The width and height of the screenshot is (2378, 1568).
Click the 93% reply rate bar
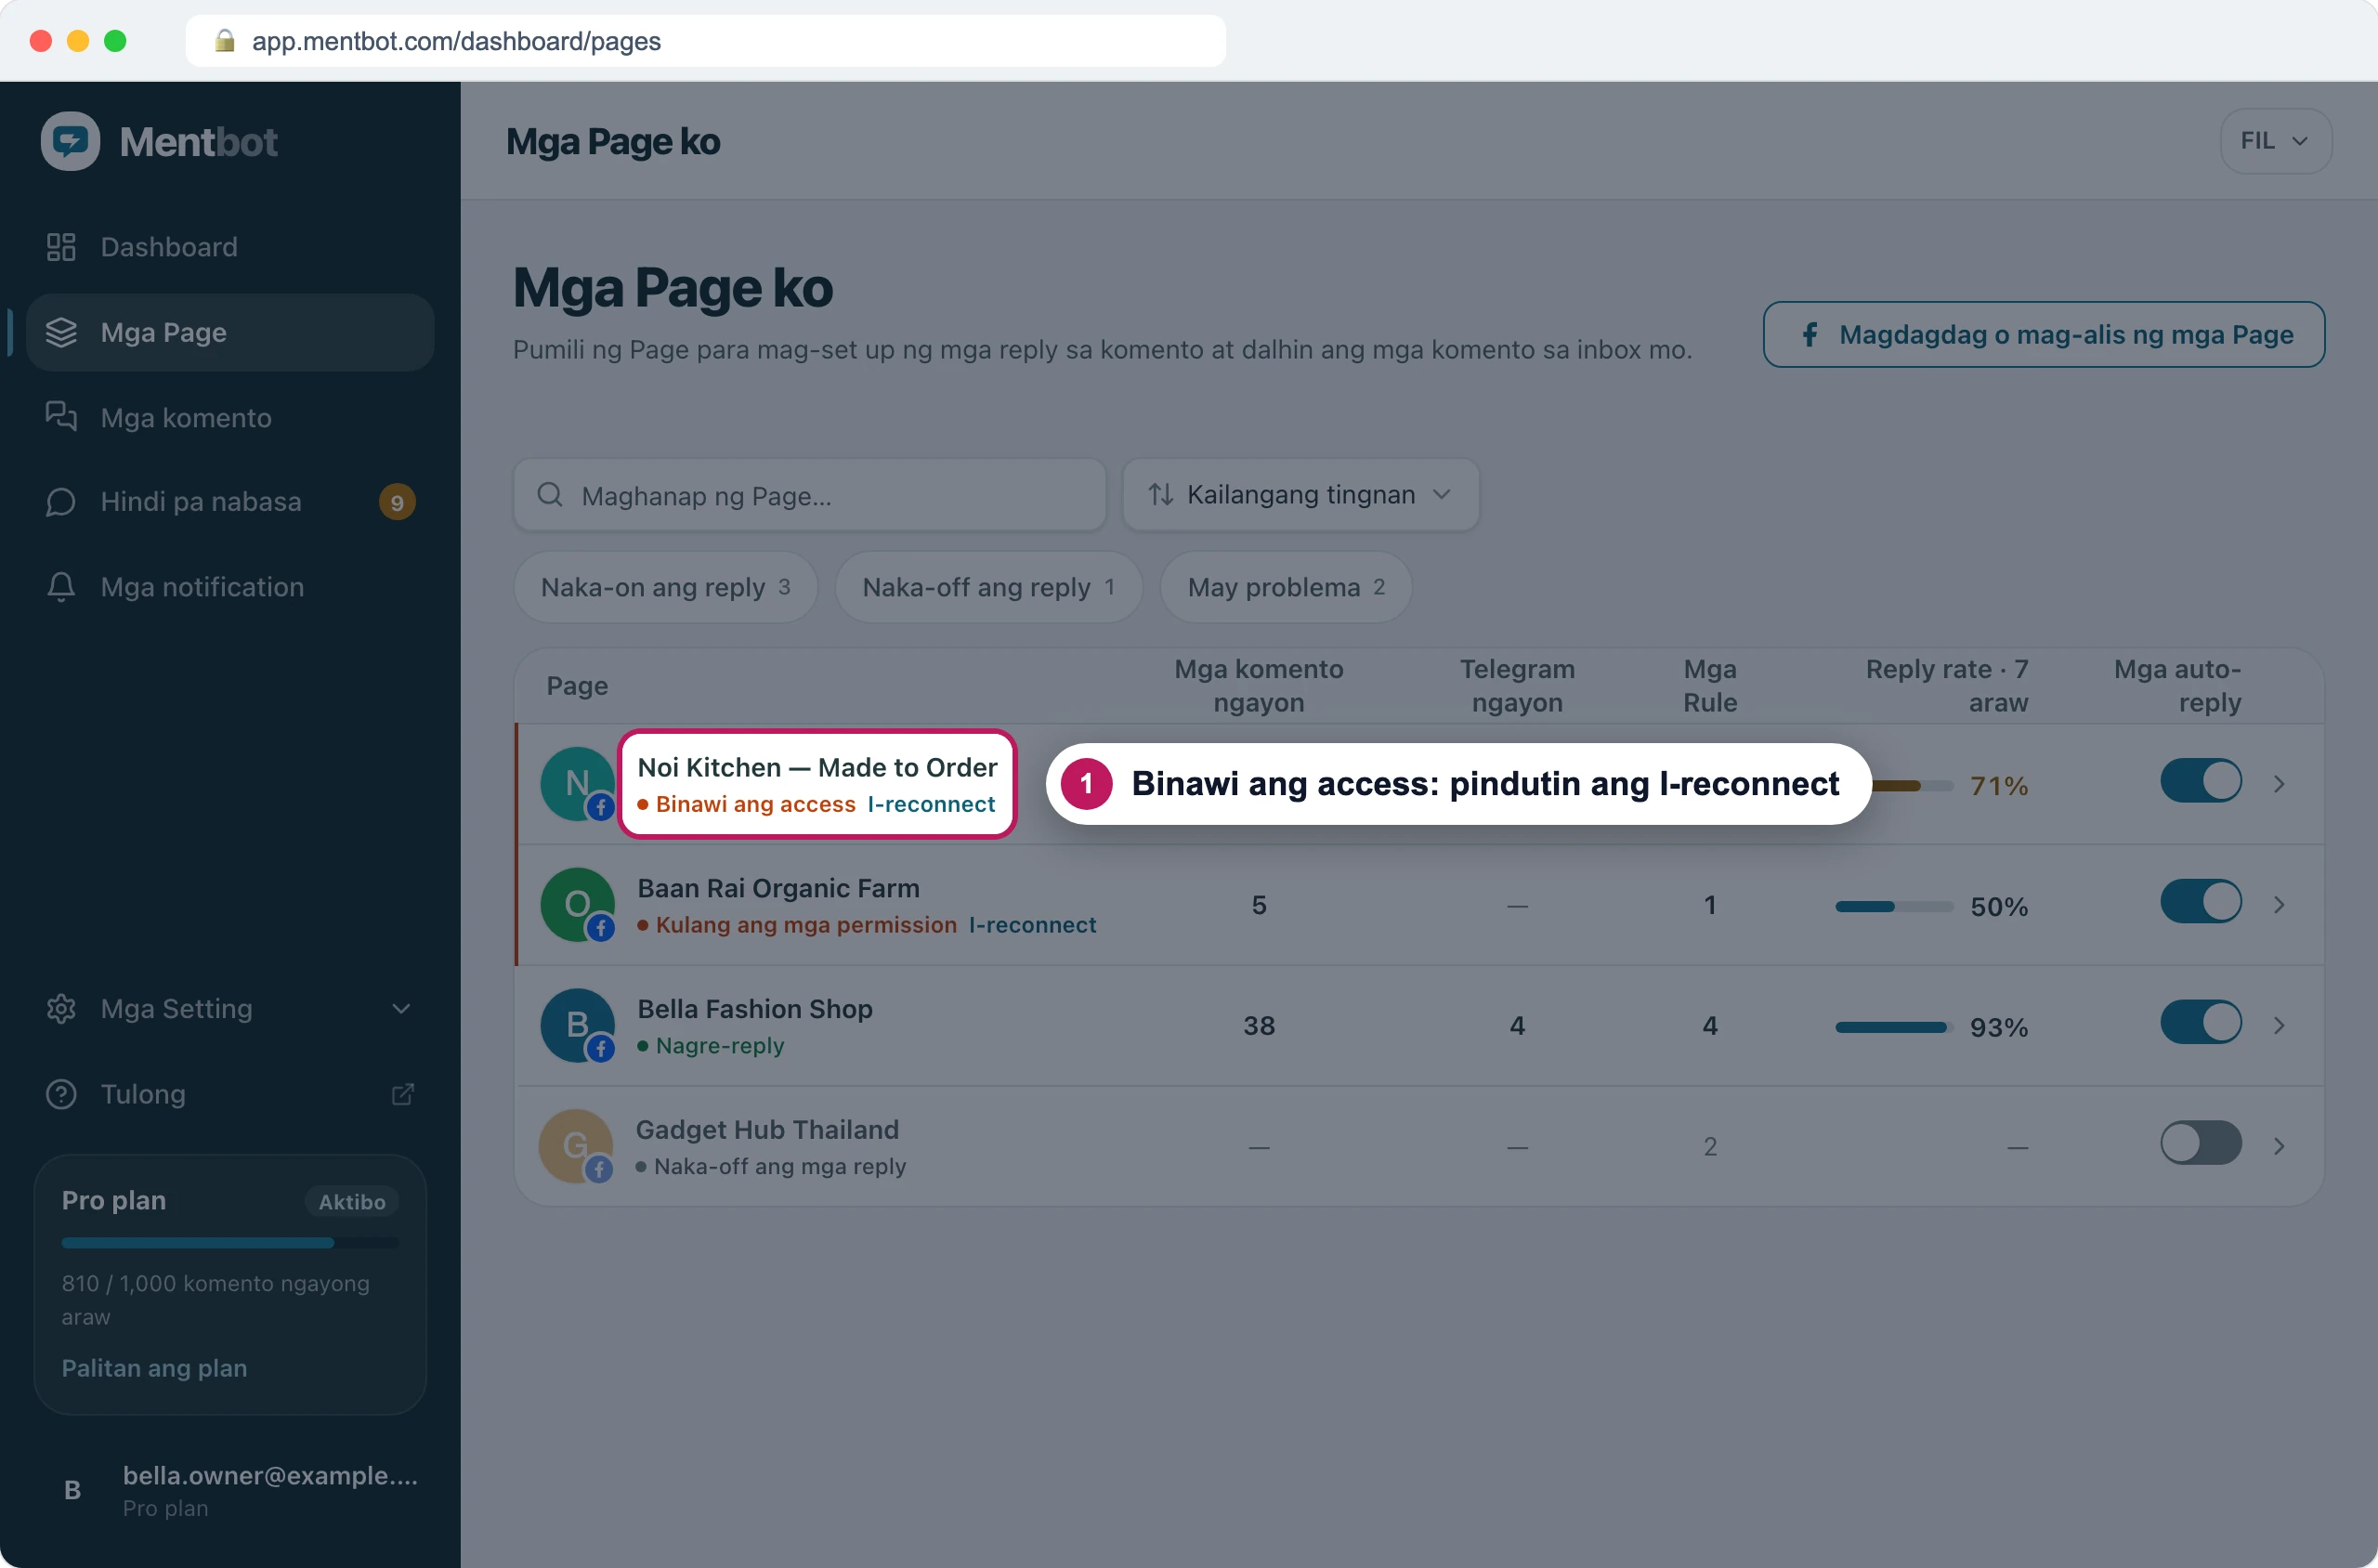coord(1894,1027)
